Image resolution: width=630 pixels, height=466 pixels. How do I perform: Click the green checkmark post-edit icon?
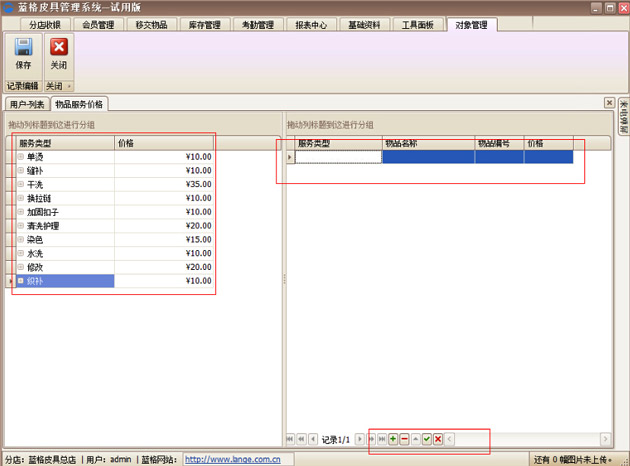[x=427, y=439]
